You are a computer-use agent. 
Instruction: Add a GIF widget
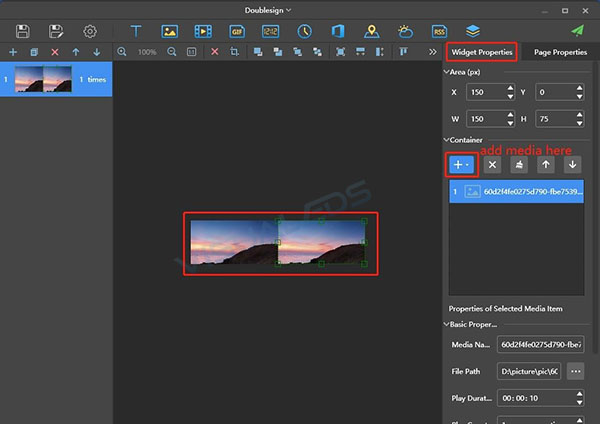[x=237, y=32]
